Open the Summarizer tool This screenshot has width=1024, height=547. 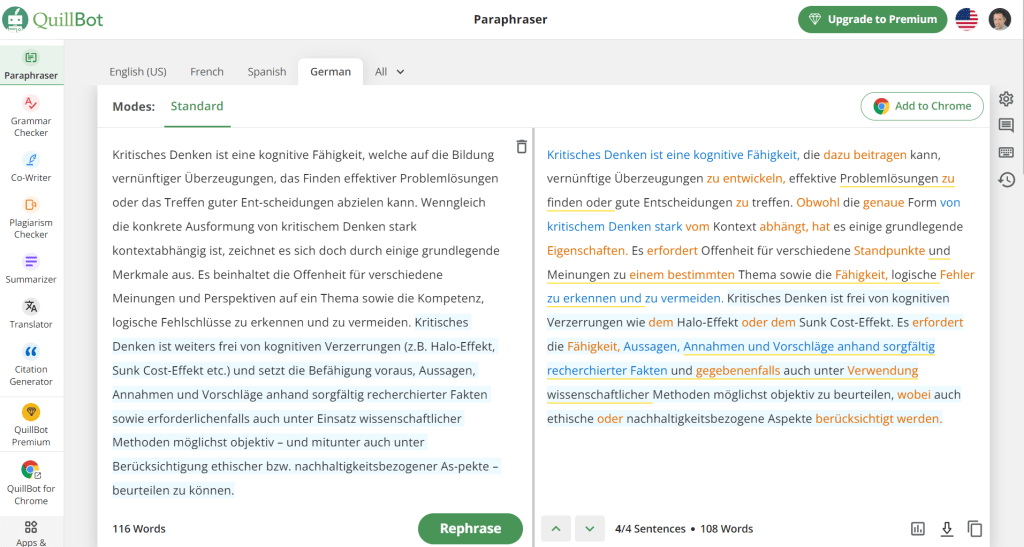31,269
